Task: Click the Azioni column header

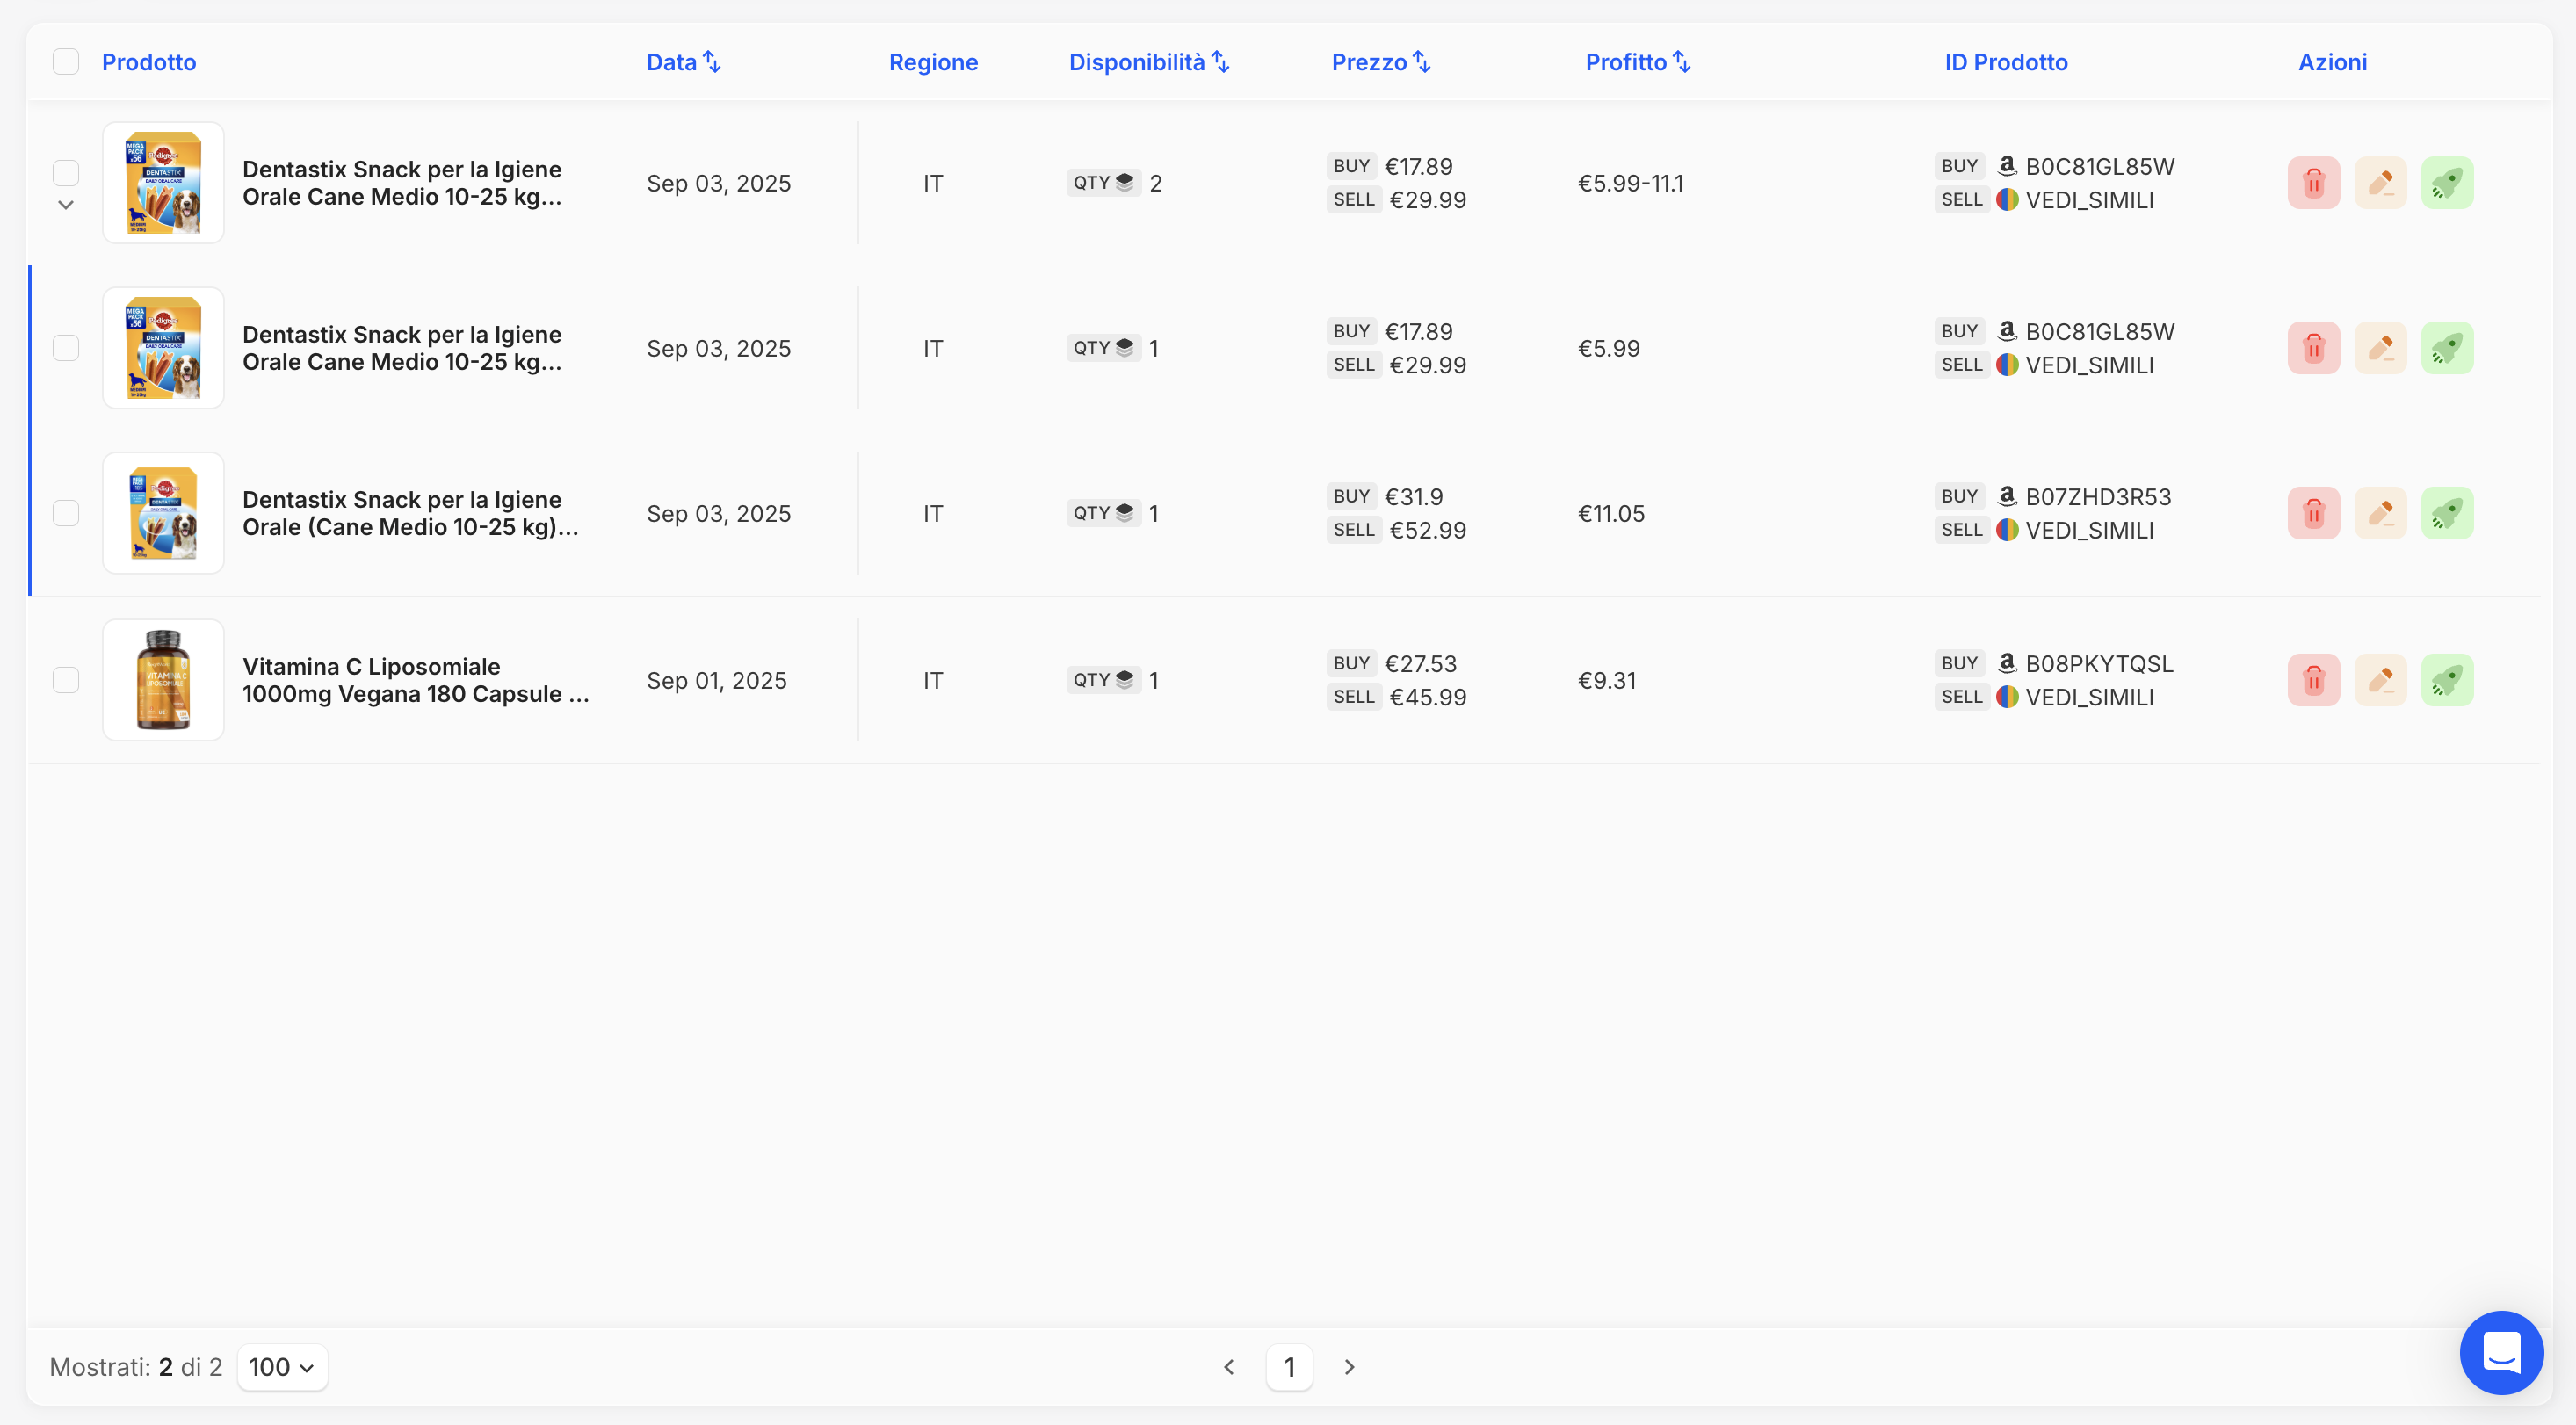Action: coord(2332,62)
